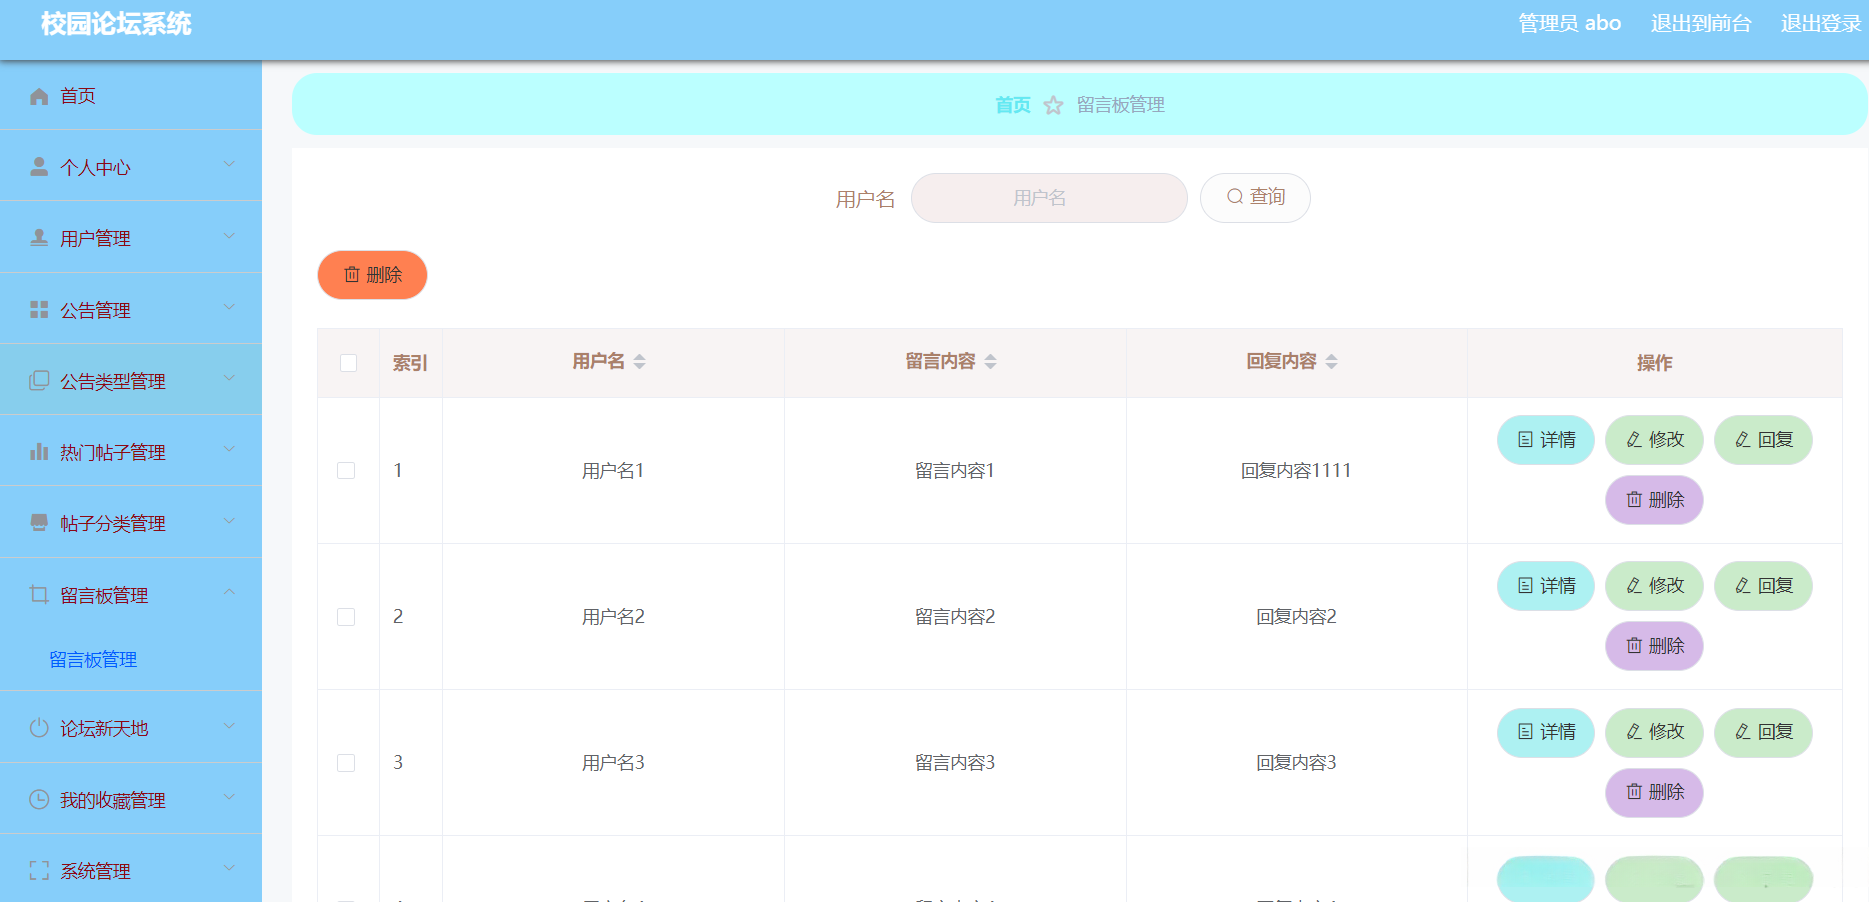Focus the 用户名 search input field
Image resolution: width=1869 pixels, height=902 pixels.
pos(1049,198)
